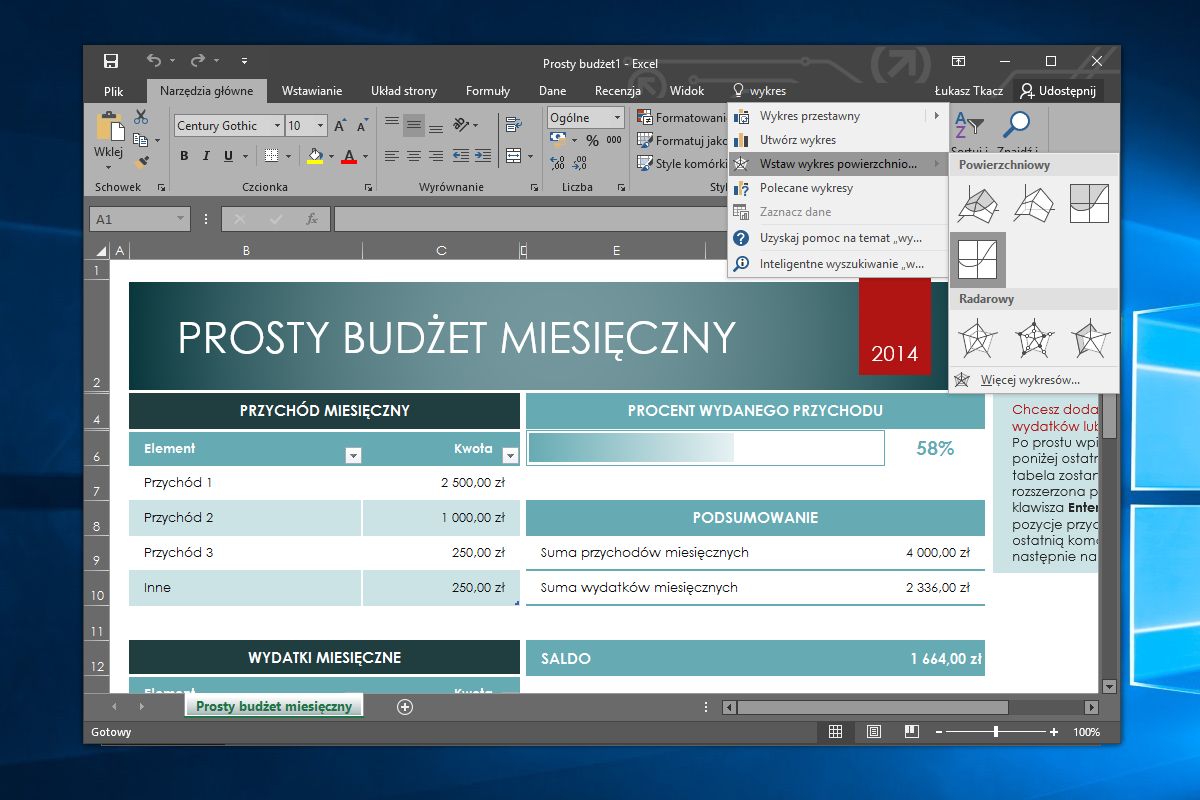The height and width of the screenshot is (800, 1200).
Task: Expand the Ogólne number format dropdown
Action: point(617,118)
